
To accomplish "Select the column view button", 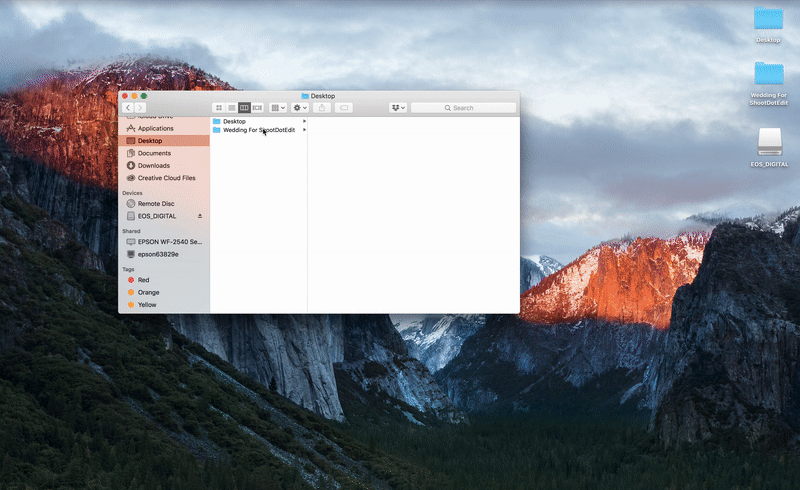I will tap(244, 107).
